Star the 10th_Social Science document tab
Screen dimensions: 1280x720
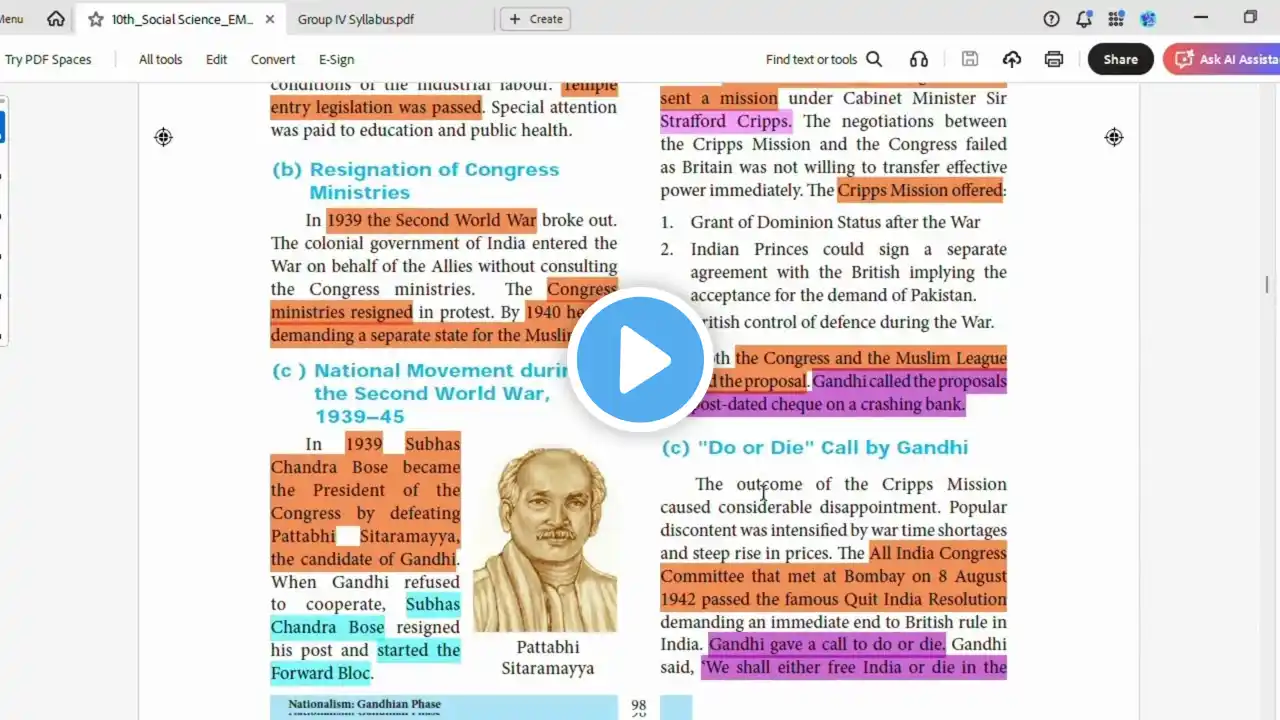click(x=95, y=19)
